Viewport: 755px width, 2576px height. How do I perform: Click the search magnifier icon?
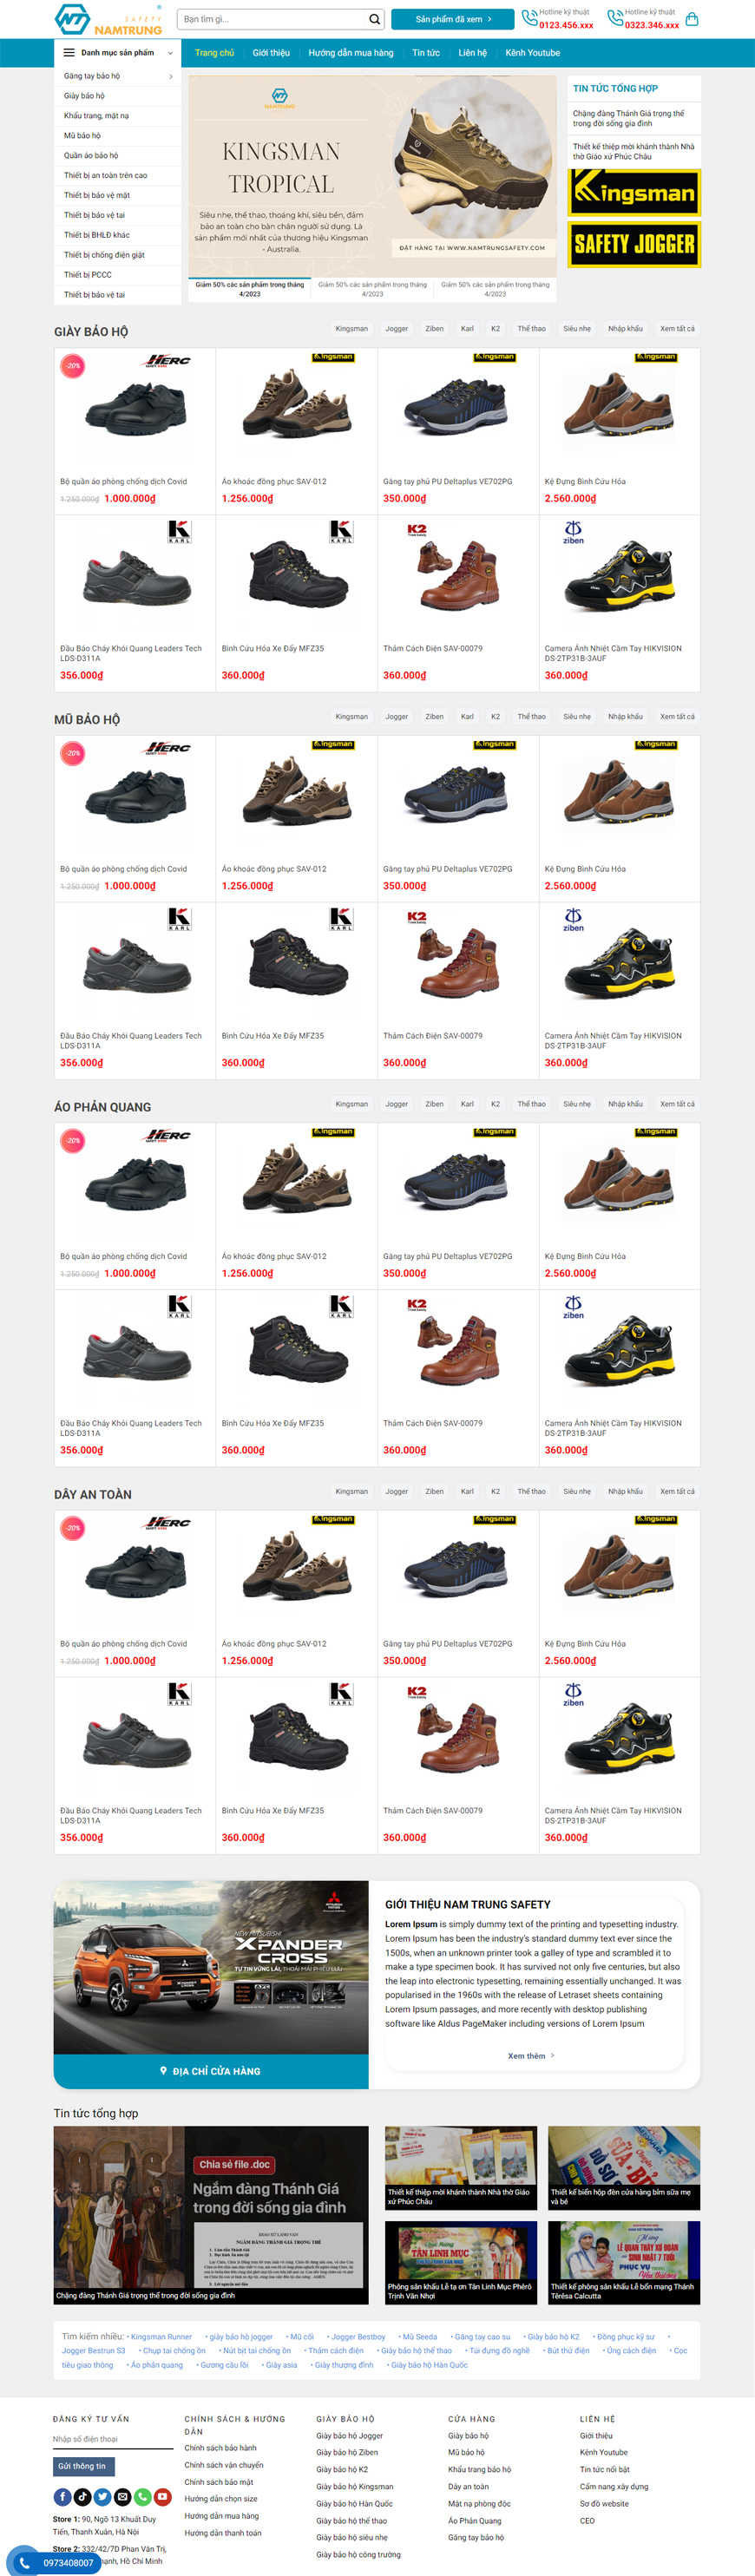point(374,19)
